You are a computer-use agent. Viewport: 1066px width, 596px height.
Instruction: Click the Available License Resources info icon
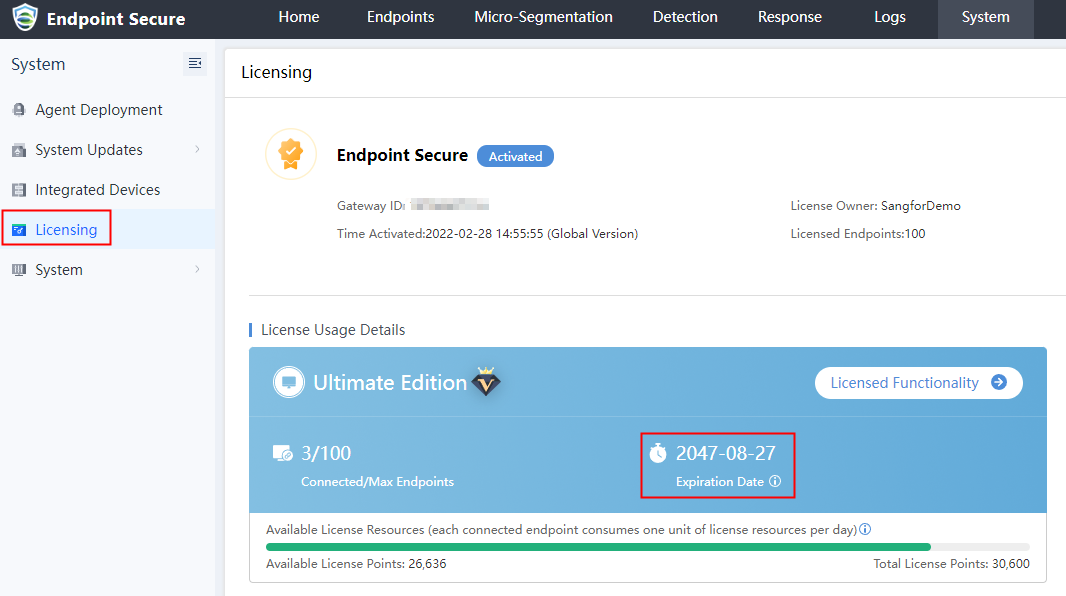pyautogui.click(x=865, y=529)
